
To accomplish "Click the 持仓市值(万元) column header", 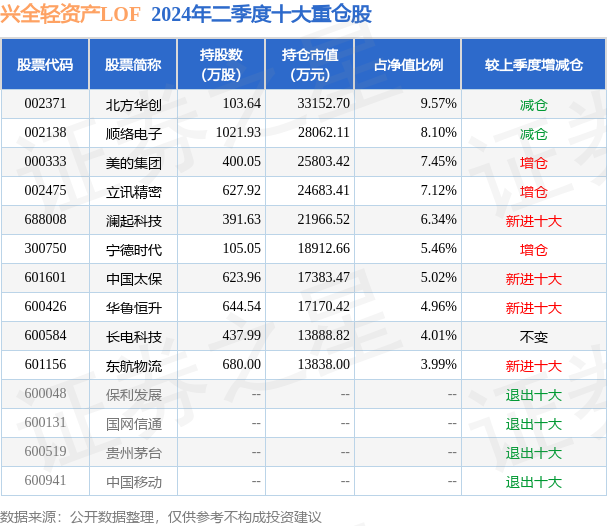I will [x=310, y=65].
